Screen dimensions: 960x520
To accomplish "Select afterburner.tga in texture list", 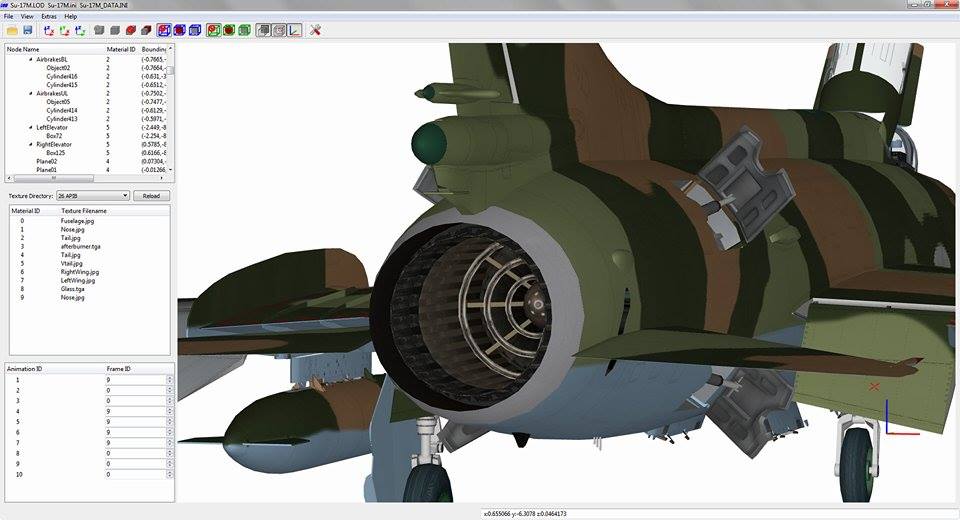I will click(x=80, y=246).
